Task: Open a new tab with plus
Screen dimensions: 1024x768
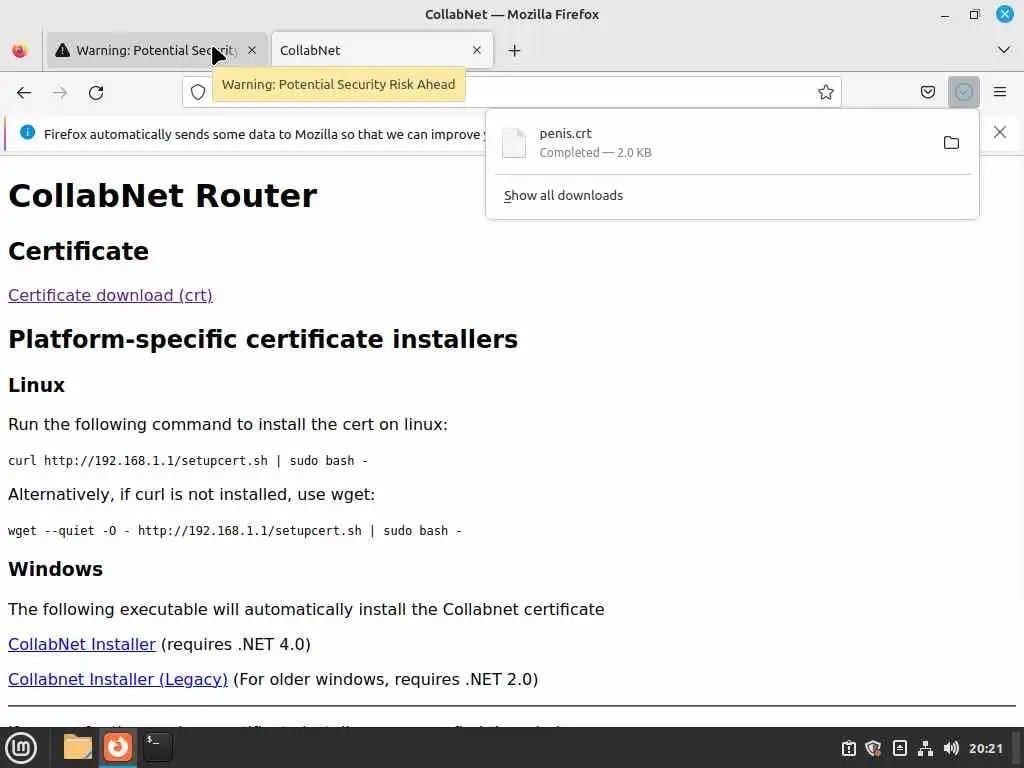Action: [515, 50]
